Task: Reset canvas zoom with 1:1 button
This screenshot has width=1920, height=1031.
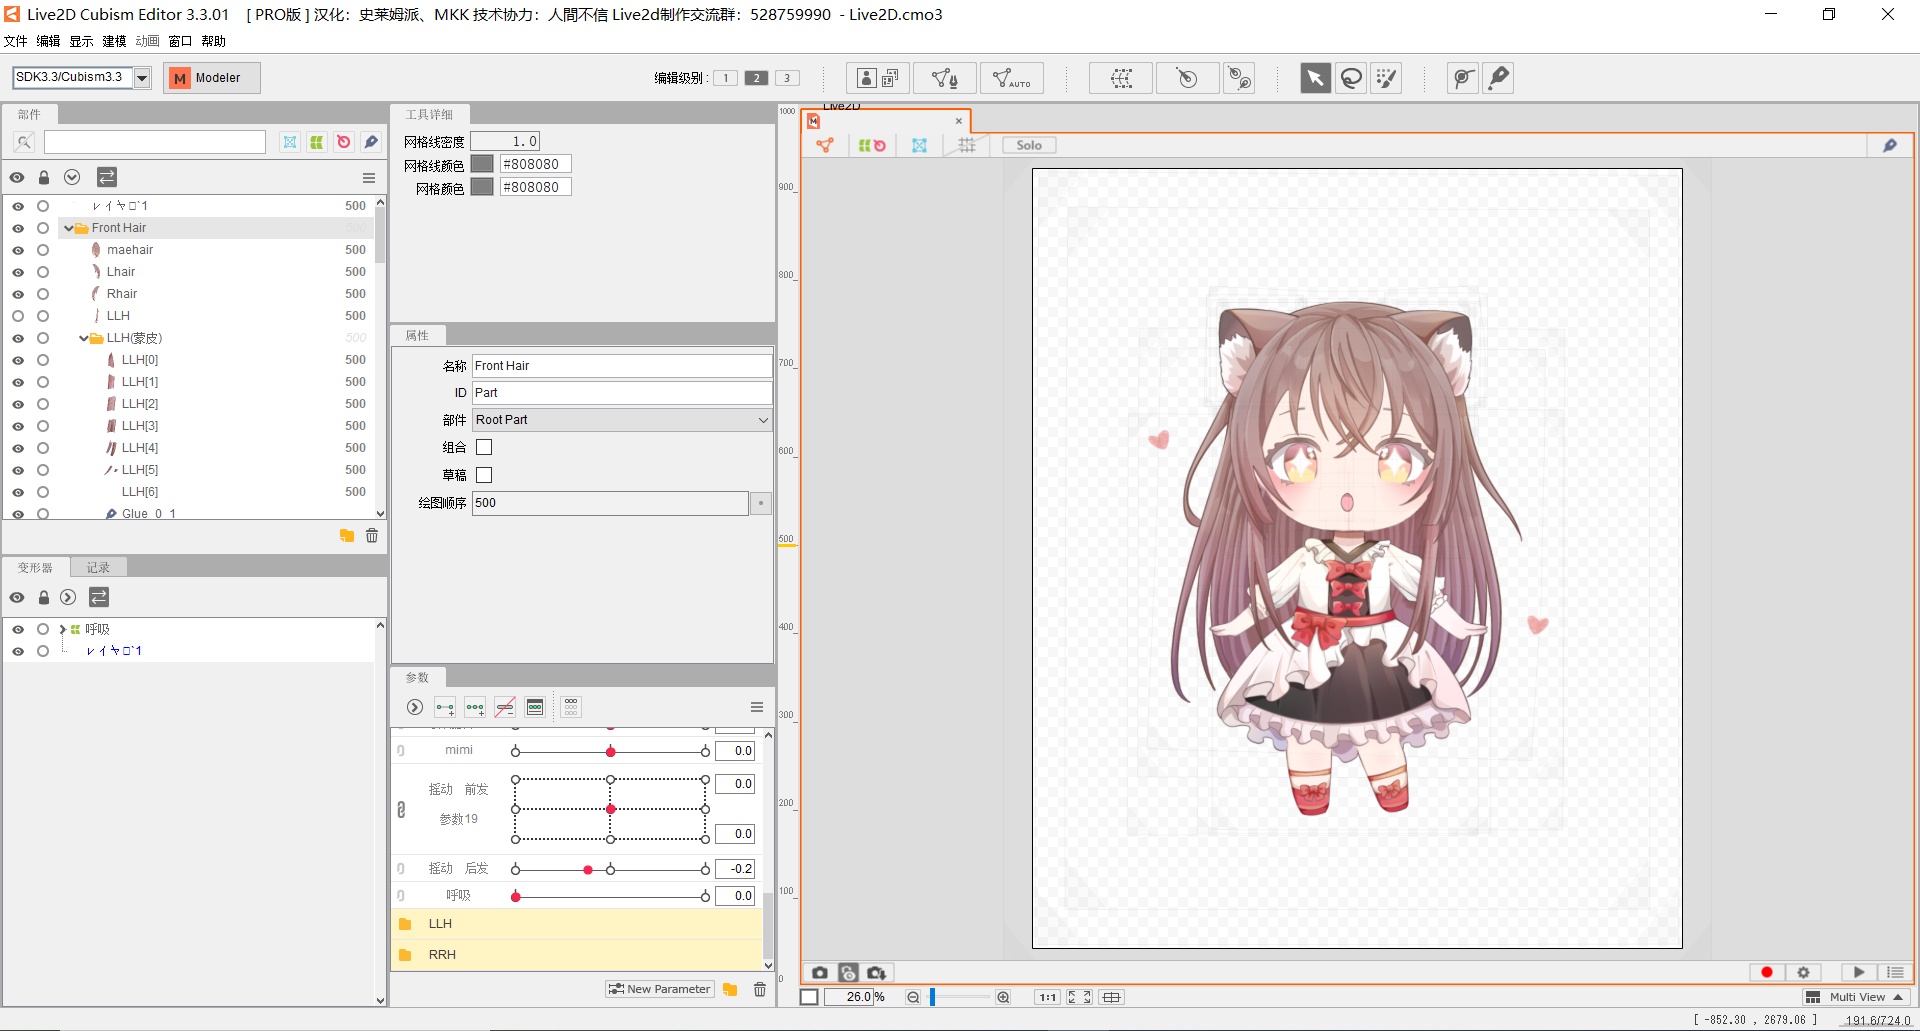Action: pyautogui.click(x=1047, y=997)
